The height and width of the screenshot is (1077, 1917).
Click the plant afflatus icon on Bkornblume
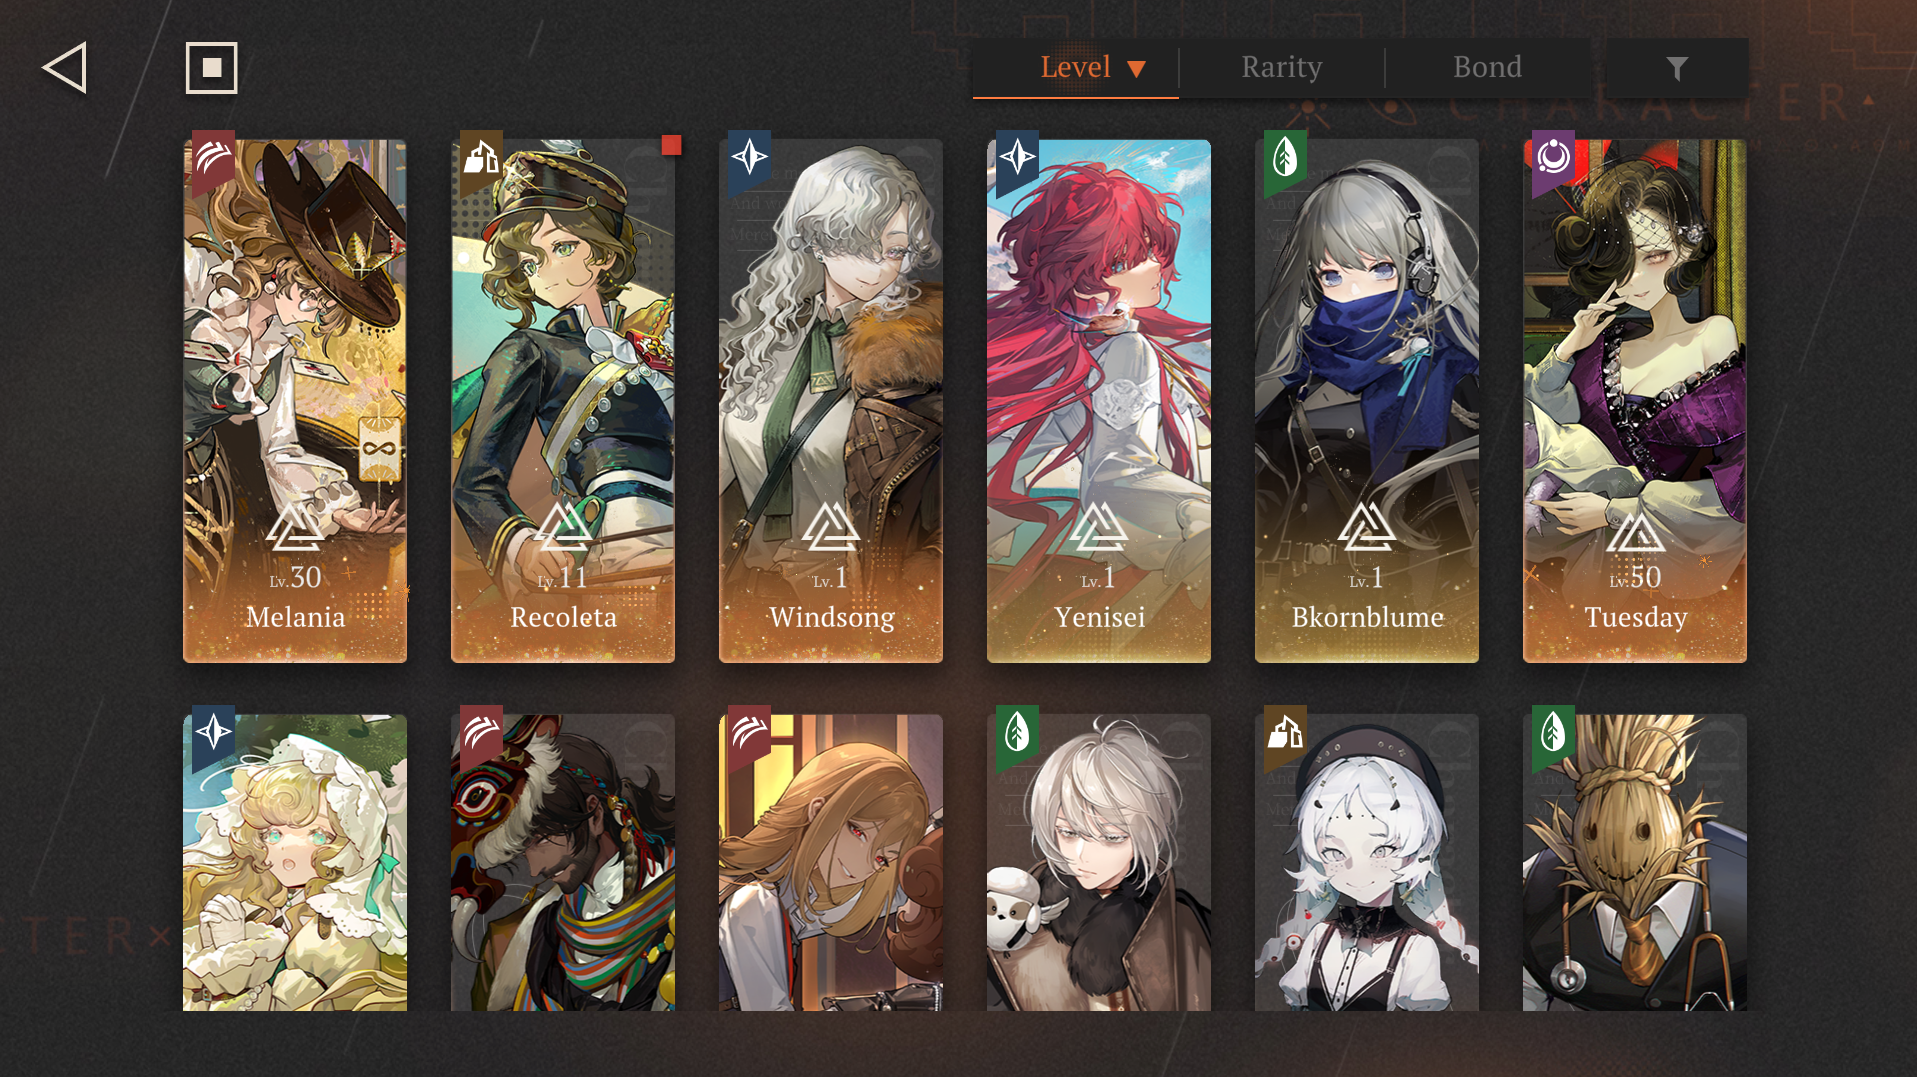pyautogui.click(x=1286, y=158)
